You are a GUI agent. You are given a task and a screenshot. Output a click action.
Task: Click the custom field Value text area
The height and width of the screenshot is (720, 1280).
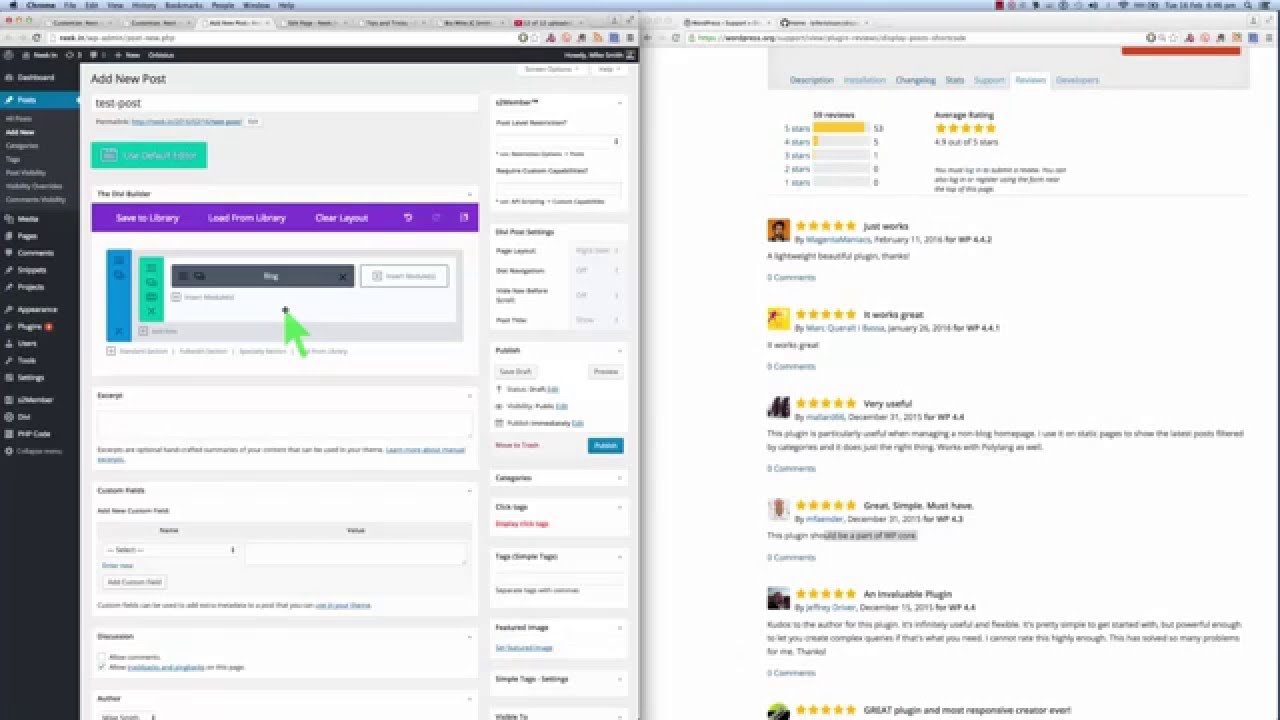[x=356, y=553]
